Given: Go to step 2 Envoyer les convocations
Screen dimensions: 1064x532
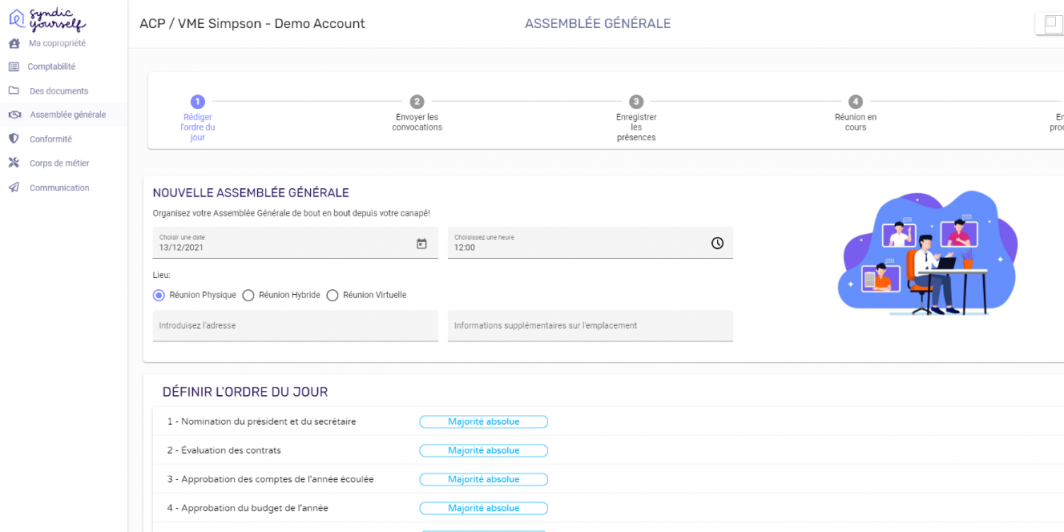Looking at the screenshot, I should pyautogui.click(x=417, y=102).
